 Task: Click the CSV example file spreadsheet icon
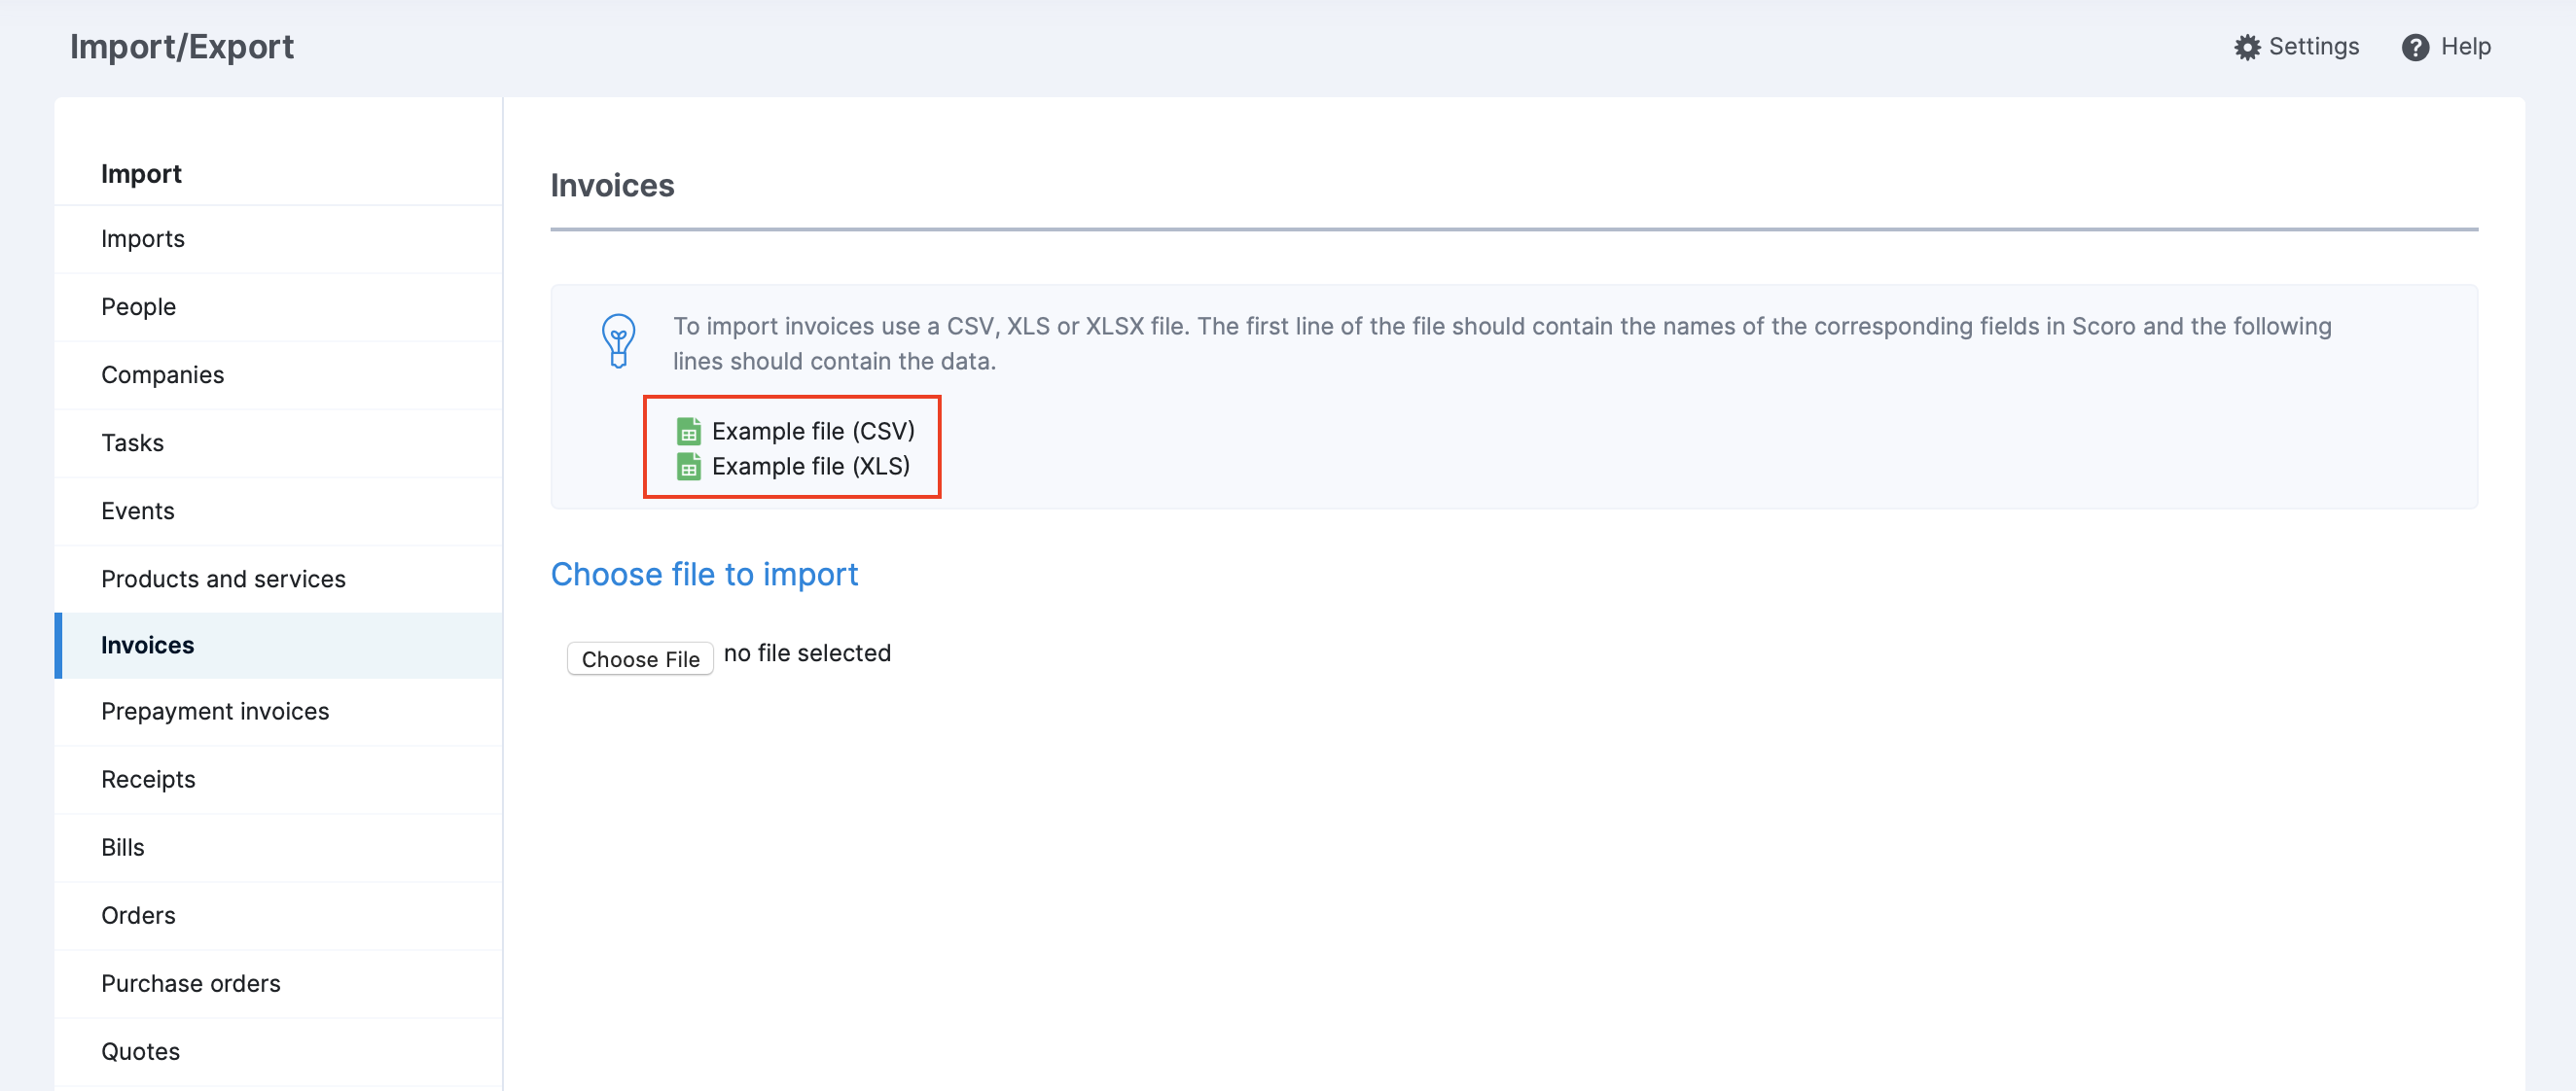coord(688,431)
